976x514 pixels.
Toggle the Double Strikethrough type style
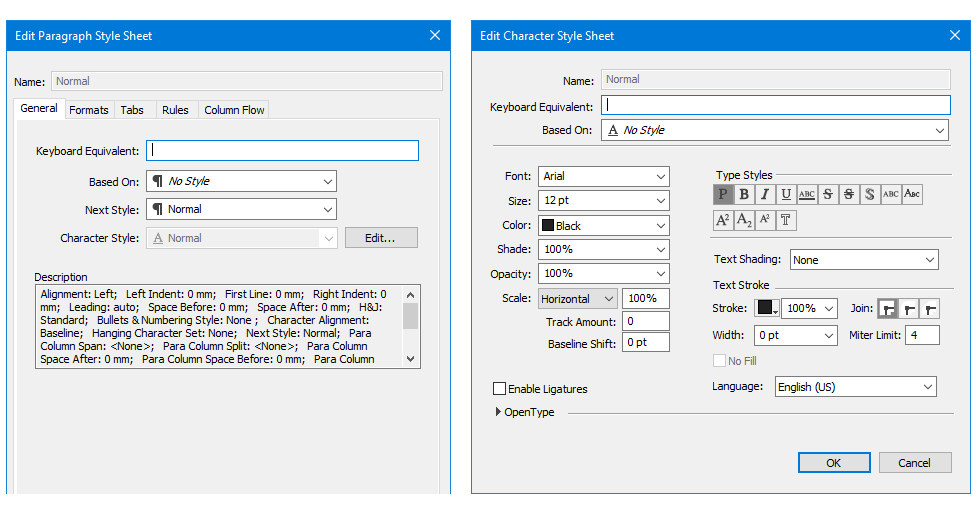(x=849, y=194)
